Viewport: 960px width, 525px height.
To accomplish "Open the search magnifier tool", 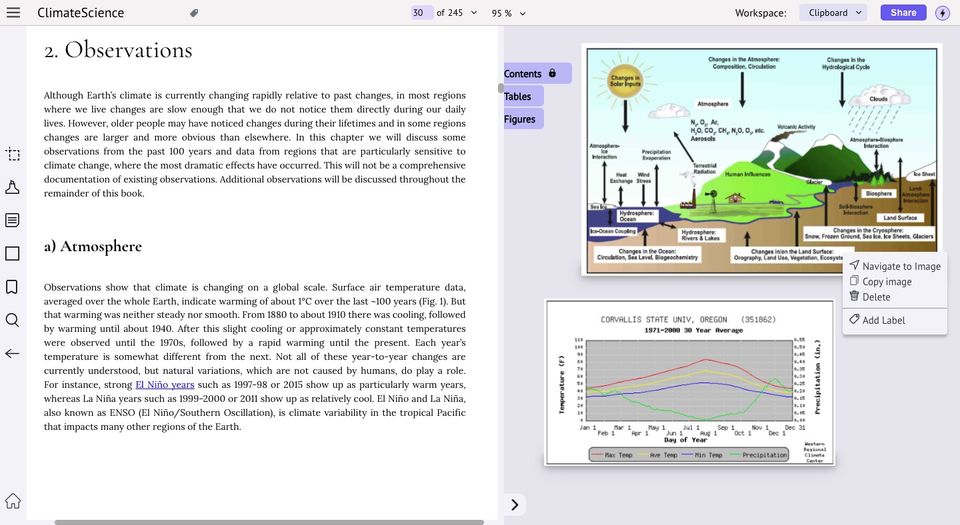I will (x=12, y=320).
